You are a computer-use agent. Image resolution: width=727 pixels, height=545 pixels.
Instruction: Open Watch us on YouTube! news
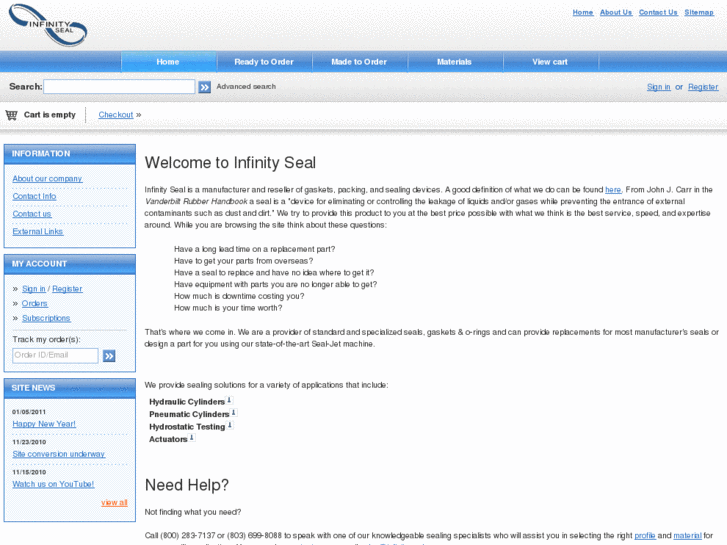[x=53, y=484]
